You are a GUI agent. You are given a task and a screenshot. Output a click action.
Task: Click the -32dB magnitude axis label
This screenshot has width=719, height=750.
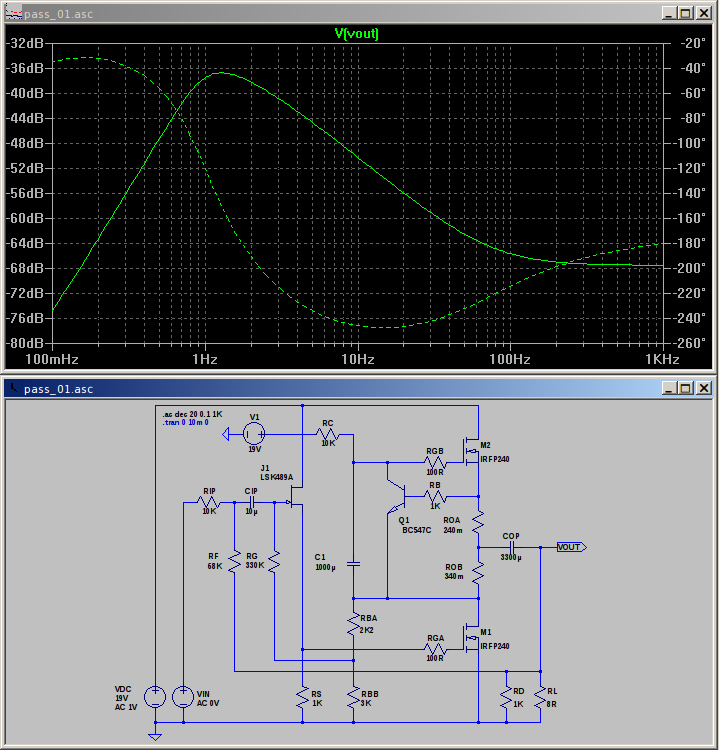point(25,43)
